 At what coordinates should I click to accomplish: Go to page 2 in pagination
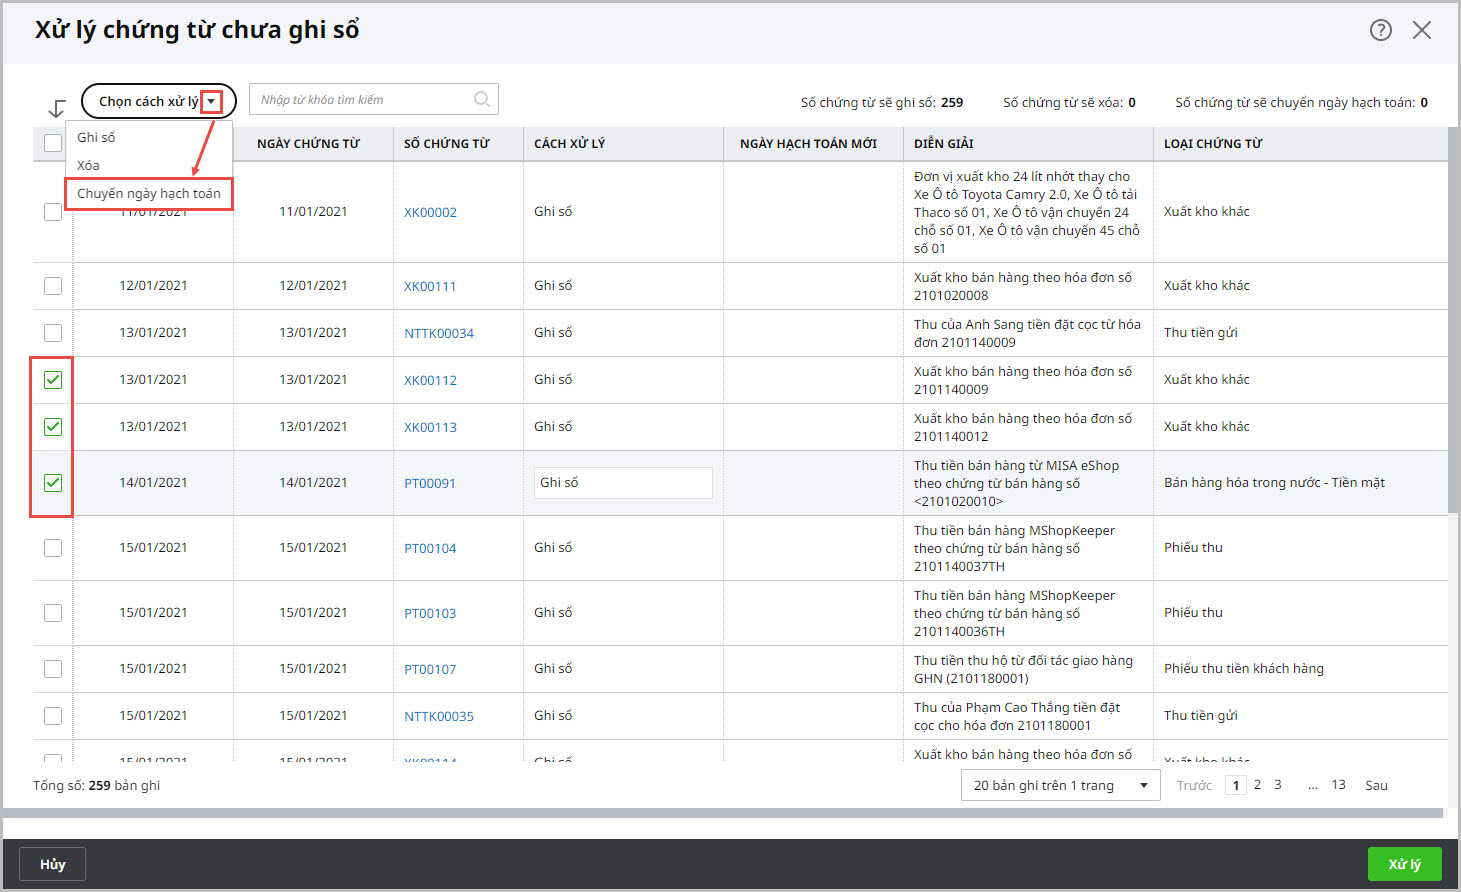tap(1257, 785)
